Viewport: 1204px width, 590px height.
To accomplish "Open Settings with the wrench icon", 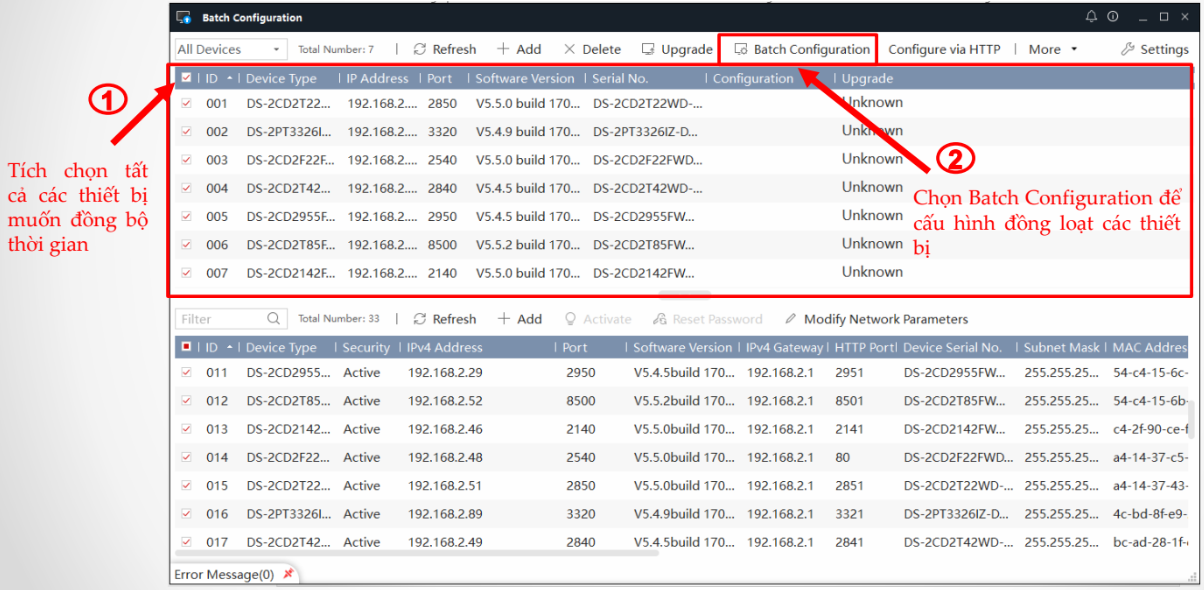I will (1154, 49).
